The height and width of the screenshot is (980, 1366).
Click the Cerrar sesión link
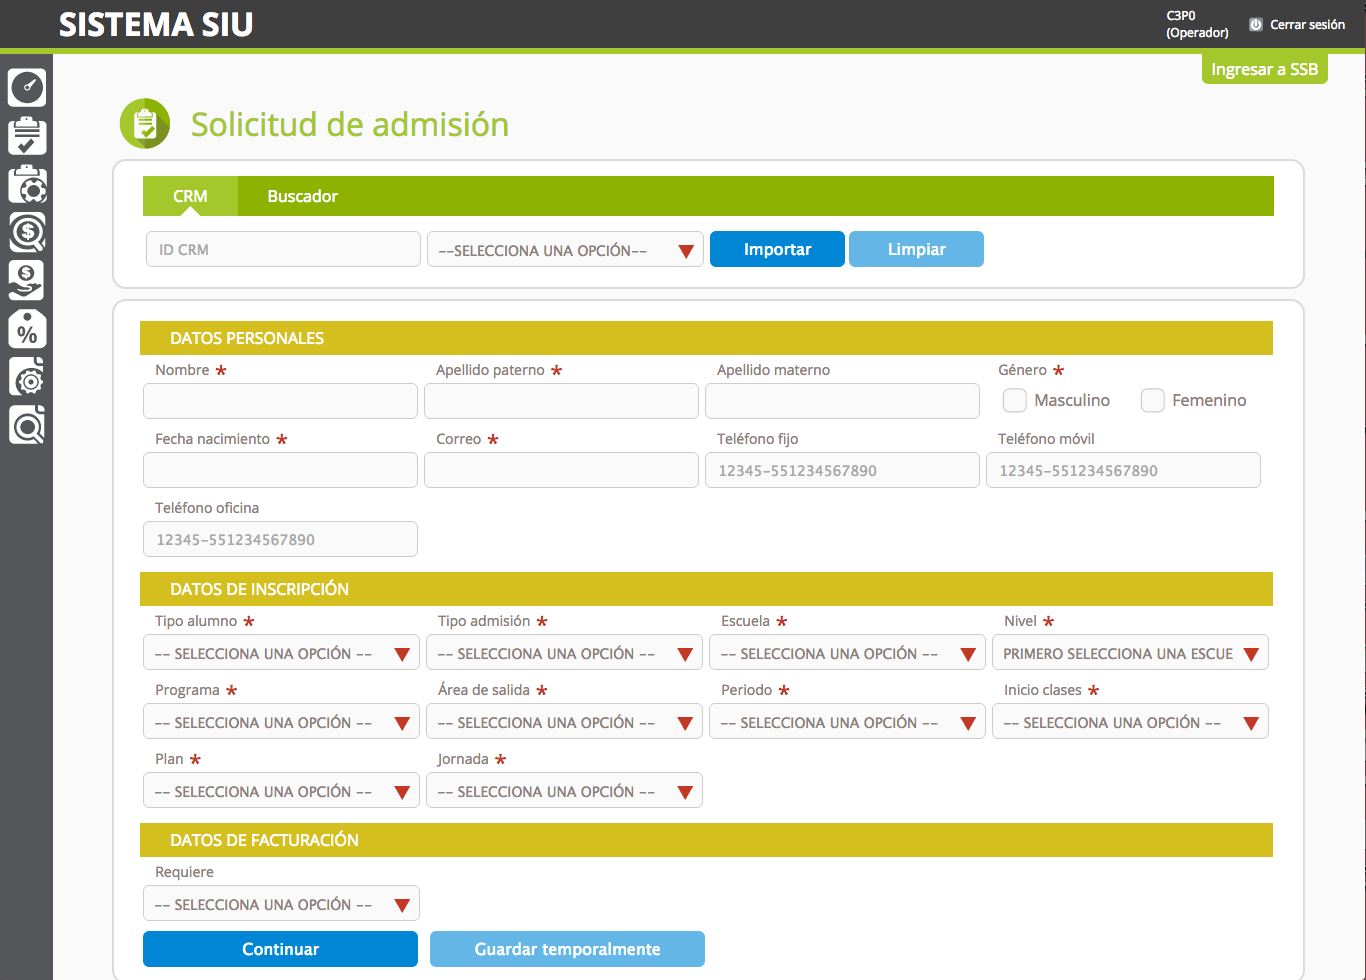tap(1307, 24)
